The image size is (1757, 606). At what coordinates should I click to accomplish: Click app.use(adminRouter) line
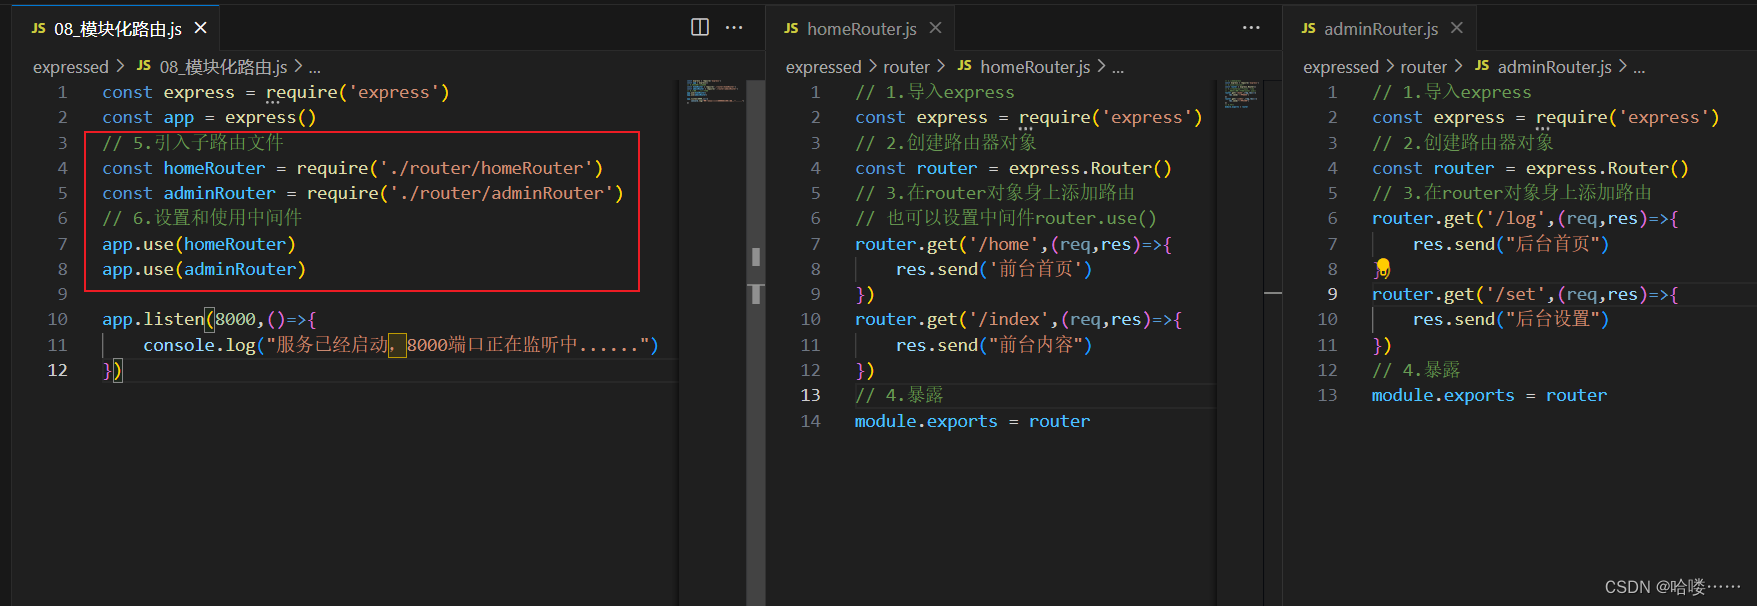pos(204,269)
